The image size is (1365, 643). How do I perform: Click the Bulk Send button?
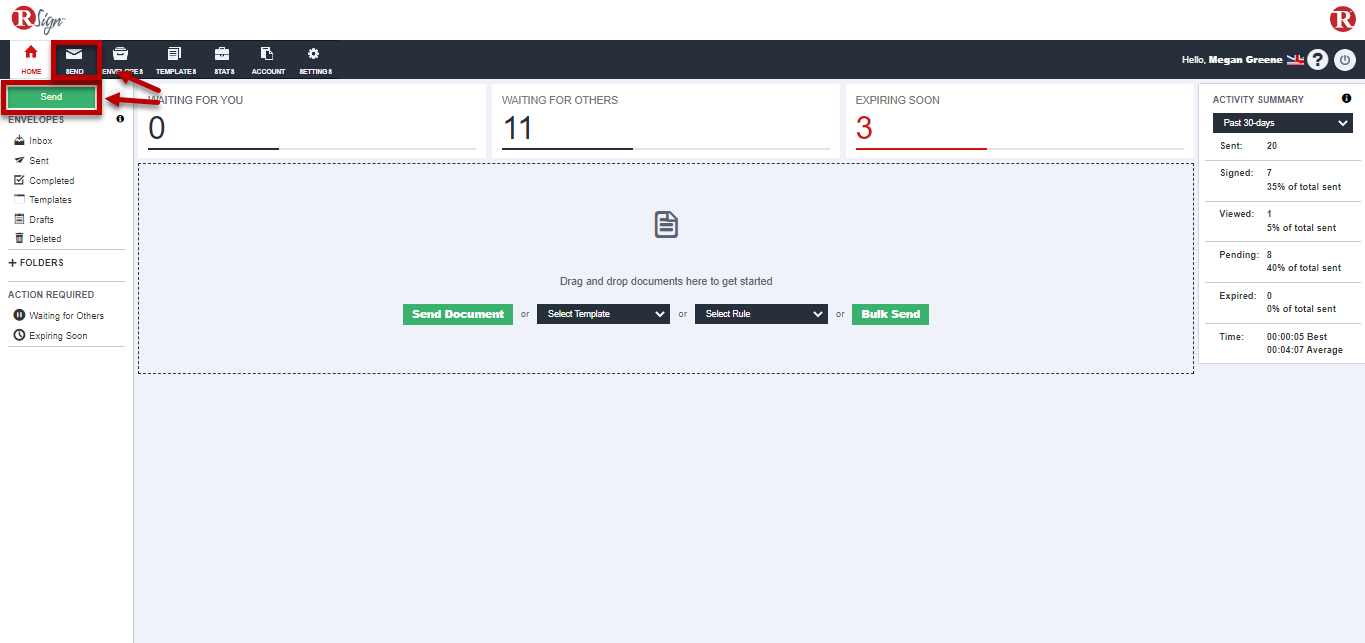pyautogui.click(x=890, y=314)
